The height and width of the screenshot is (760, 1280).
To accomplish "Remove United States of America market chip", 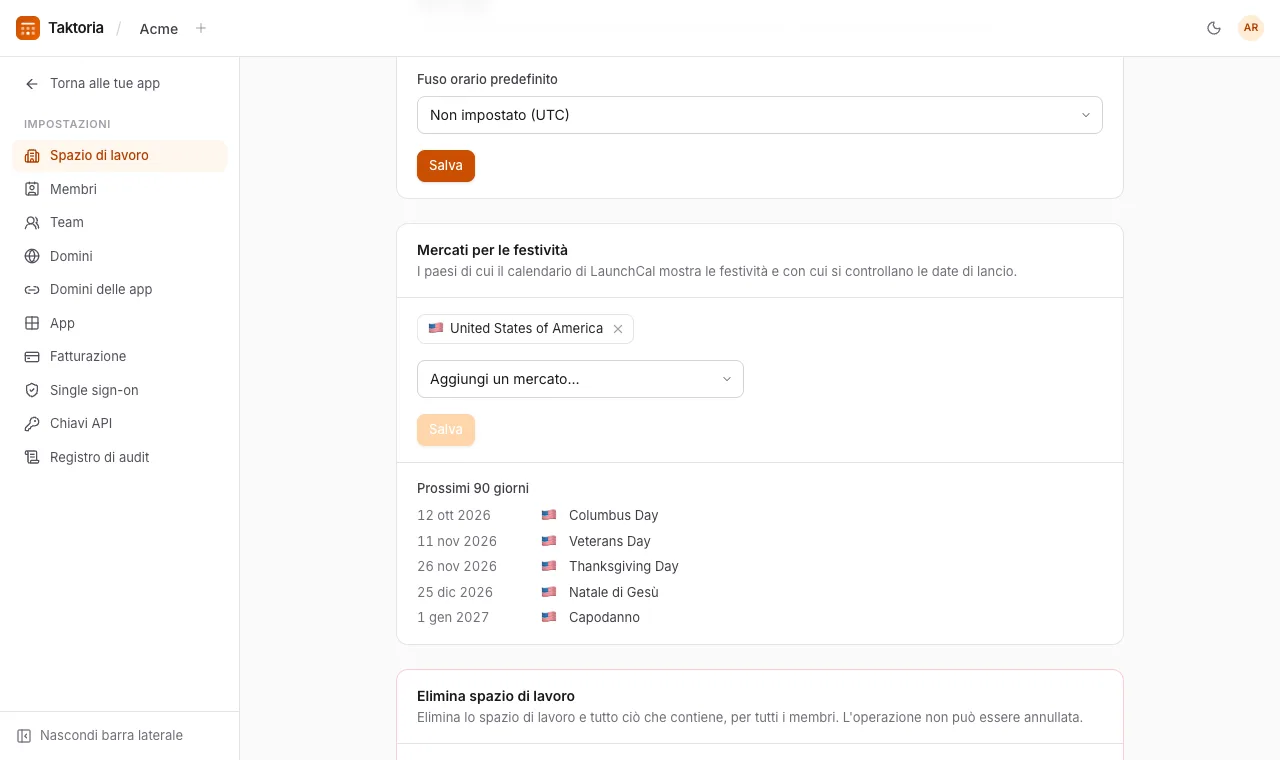I will (x=618, y=329).
